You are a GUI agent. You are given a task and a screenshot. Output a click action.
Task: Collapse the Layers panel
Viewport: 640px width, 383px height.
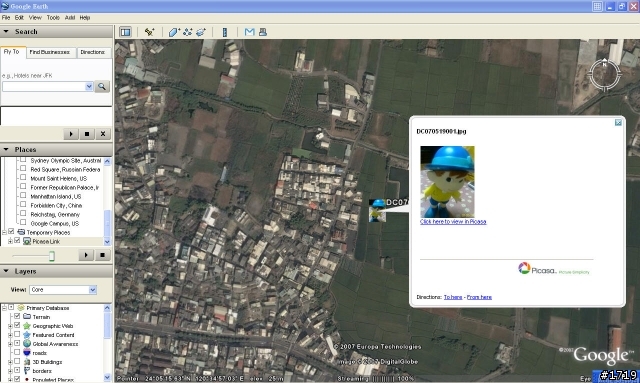tap(6, 271)
